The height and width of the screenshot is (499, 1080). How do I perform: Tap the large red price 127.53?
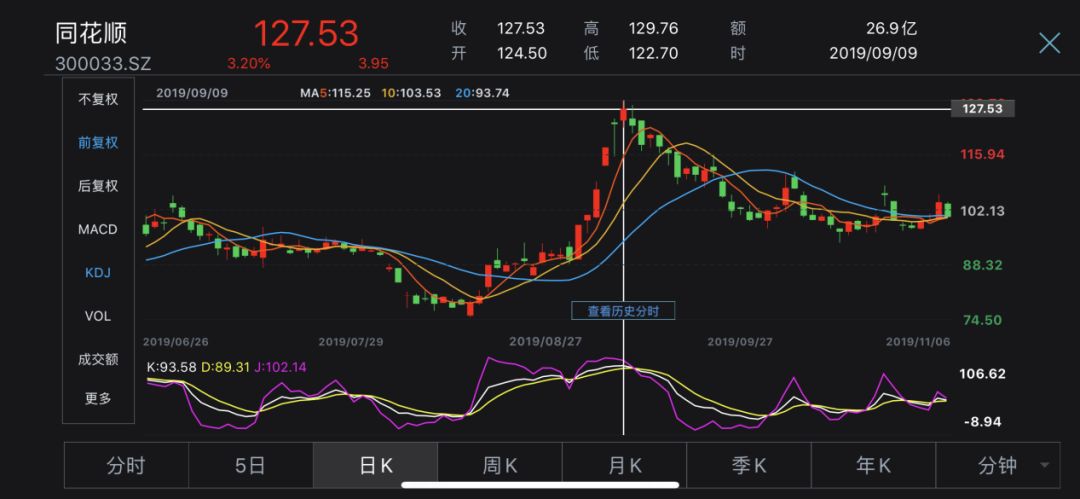click(x=307, y=34)
